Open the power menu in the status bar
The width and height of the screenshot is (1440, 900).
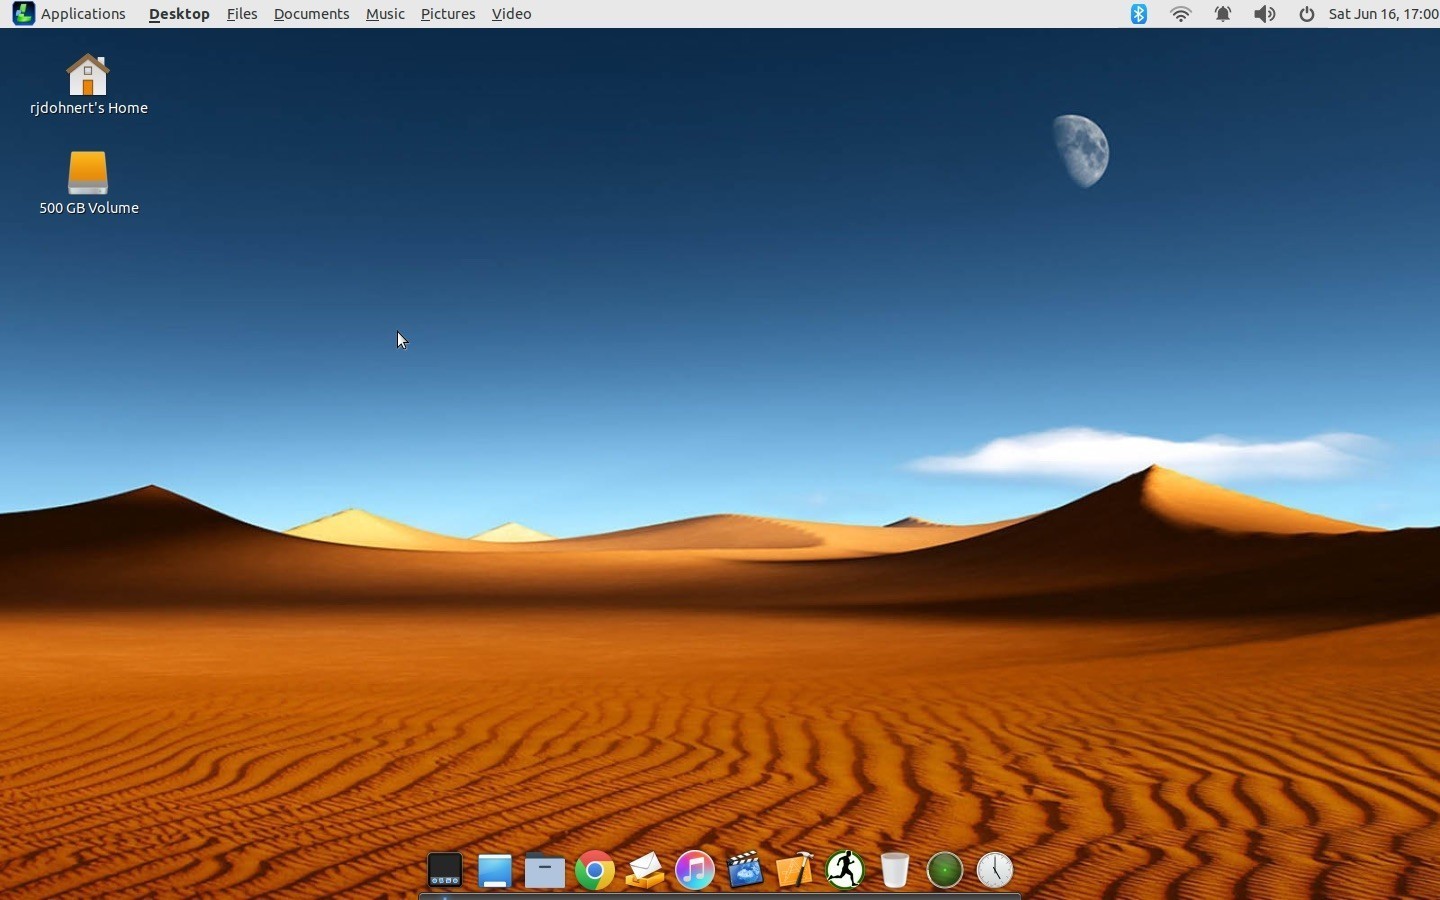[x=1306, y=14]
